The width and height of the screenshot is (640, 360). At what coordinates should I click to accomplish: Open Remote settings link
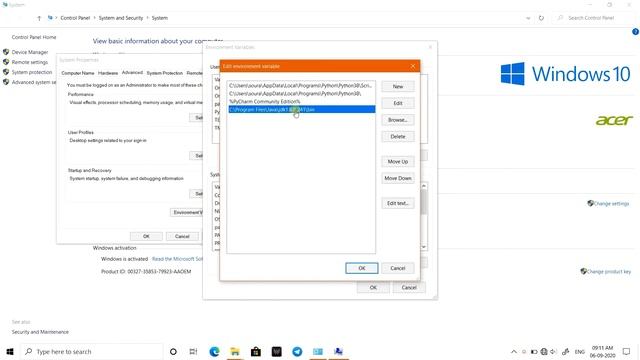pyautogui.click(x=29, y=62)
